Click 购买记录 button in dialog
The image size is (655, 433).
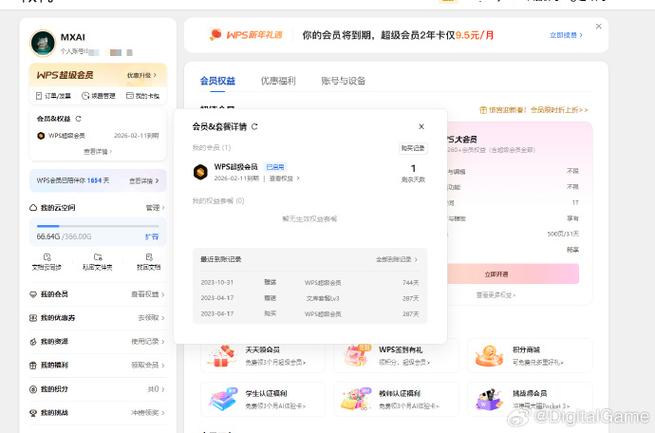pos(413,148)
